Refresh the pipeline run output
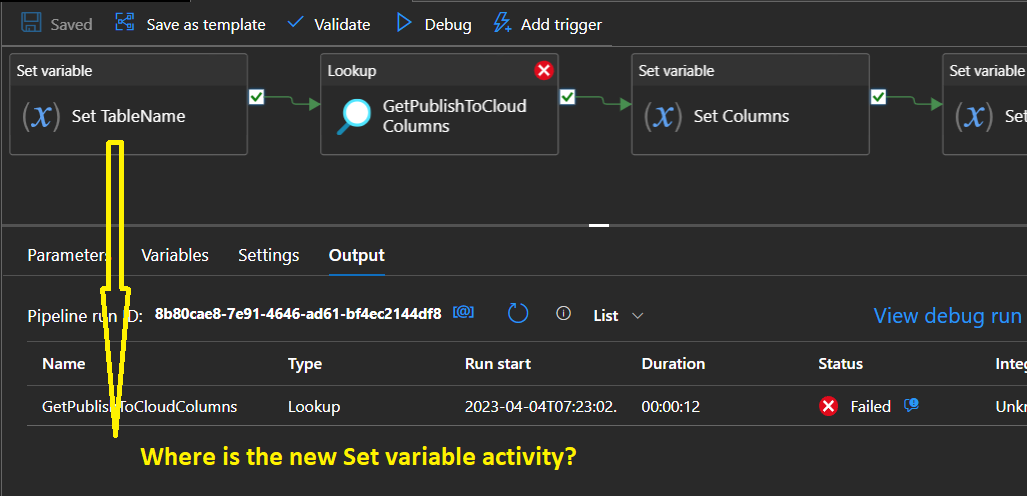This screenshot has width=1027, height=496. pos(518,313)
